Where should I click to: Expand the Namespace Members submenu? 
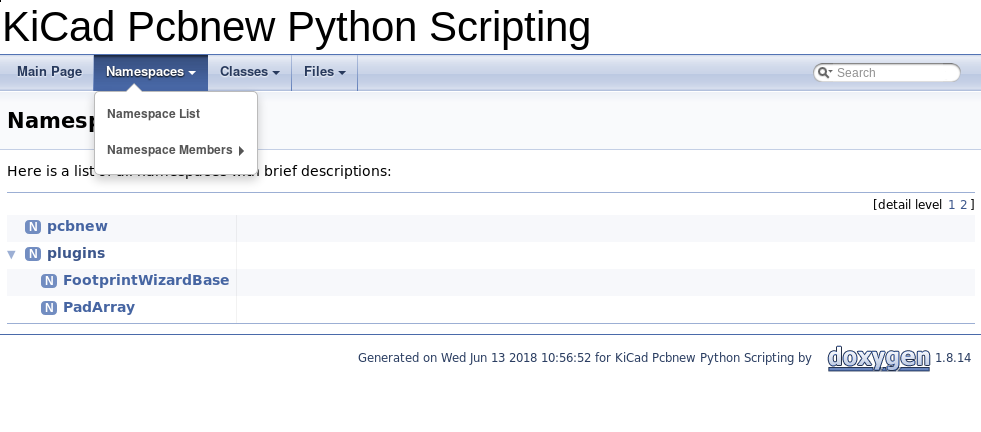(x=175, y=151)
